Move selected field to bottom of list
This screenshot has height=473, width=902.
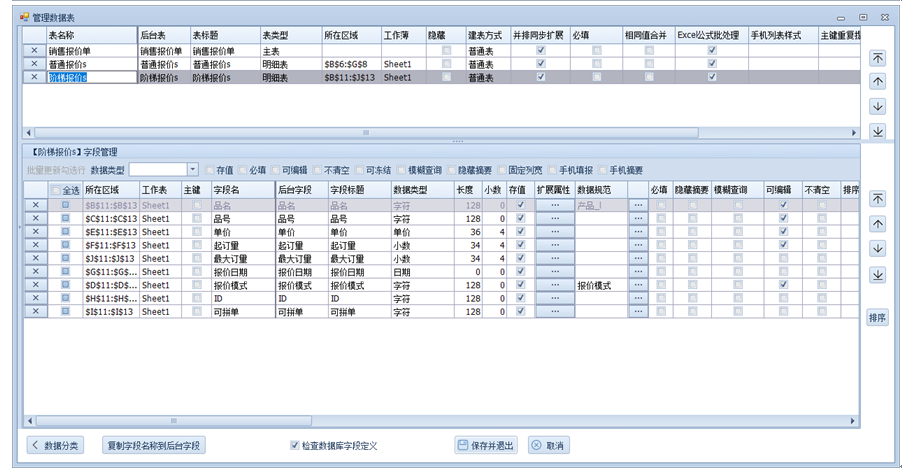(877, 274)
